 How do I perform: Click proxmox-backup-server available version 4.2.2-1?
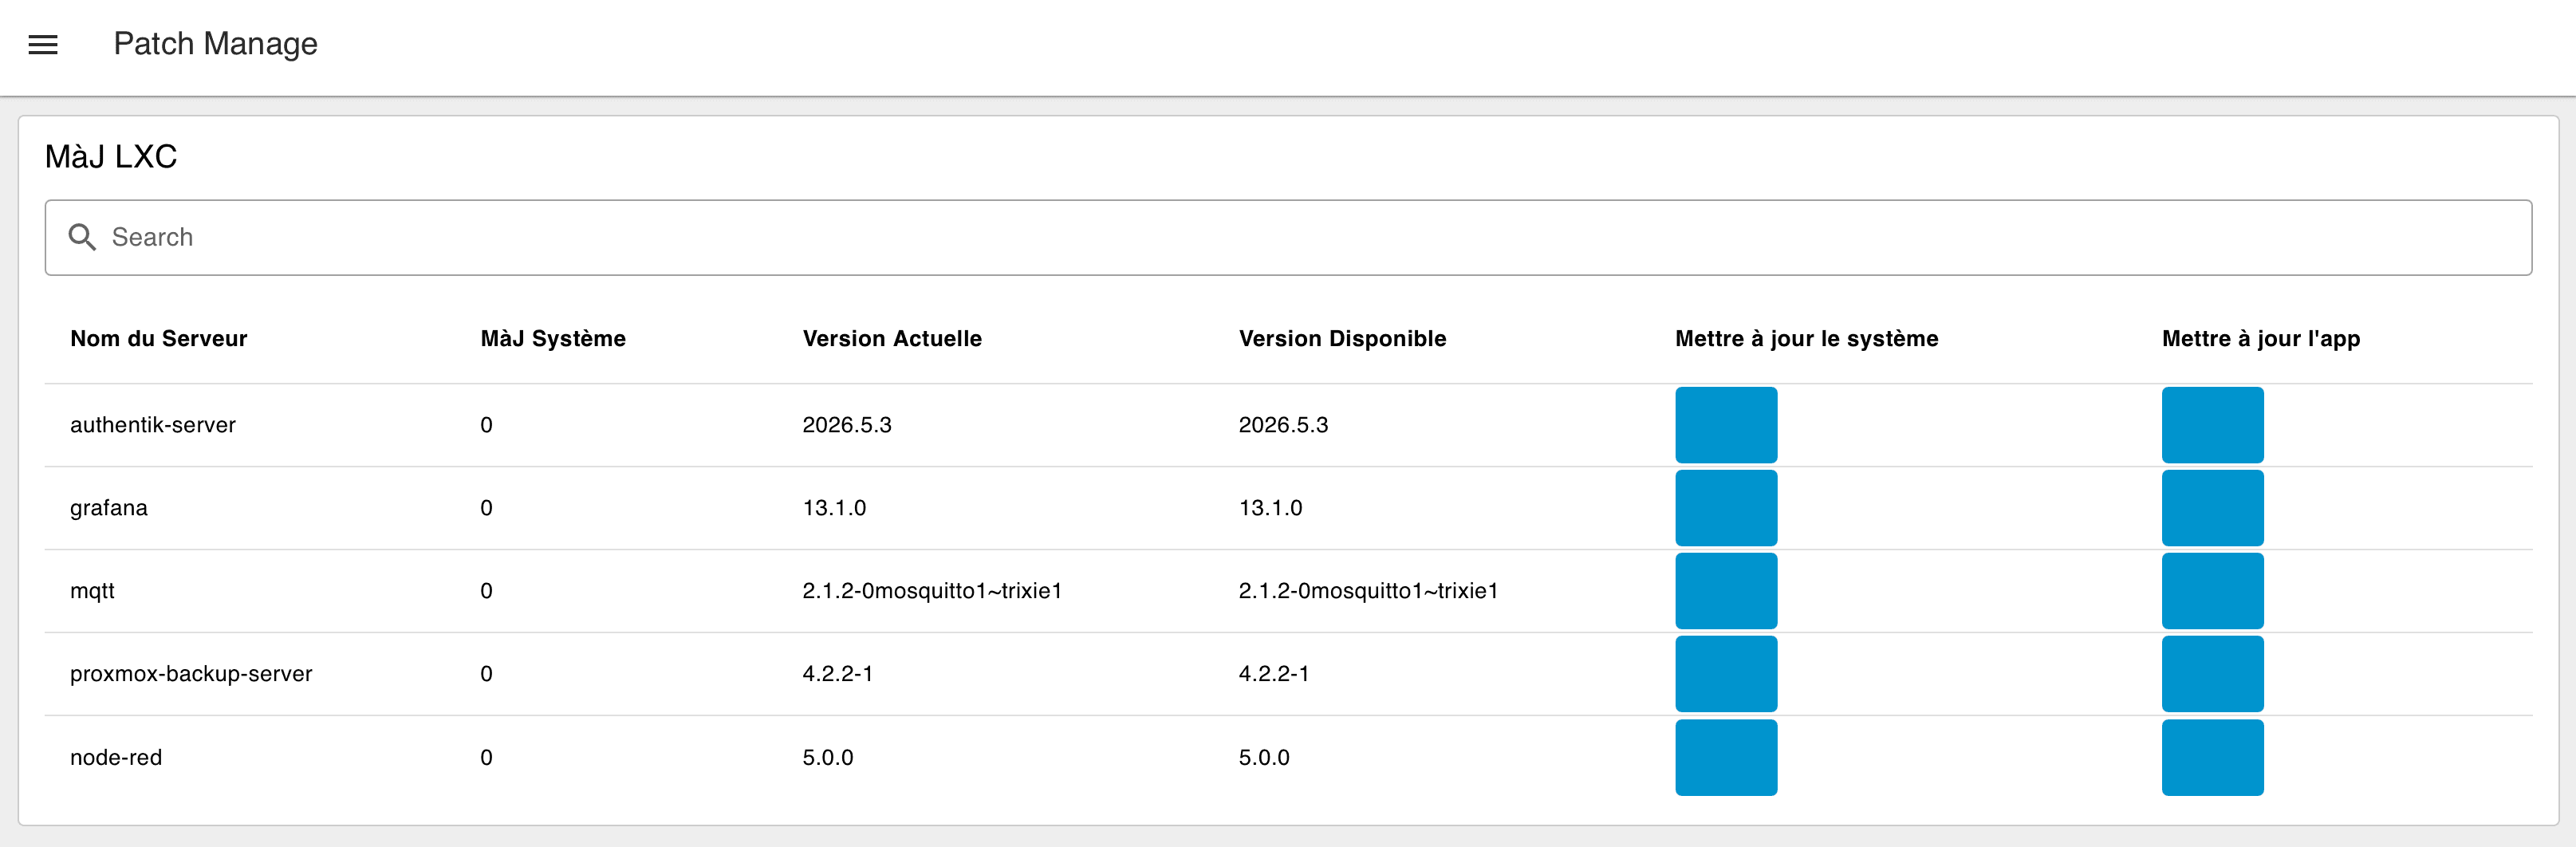tap(1274, 674)
